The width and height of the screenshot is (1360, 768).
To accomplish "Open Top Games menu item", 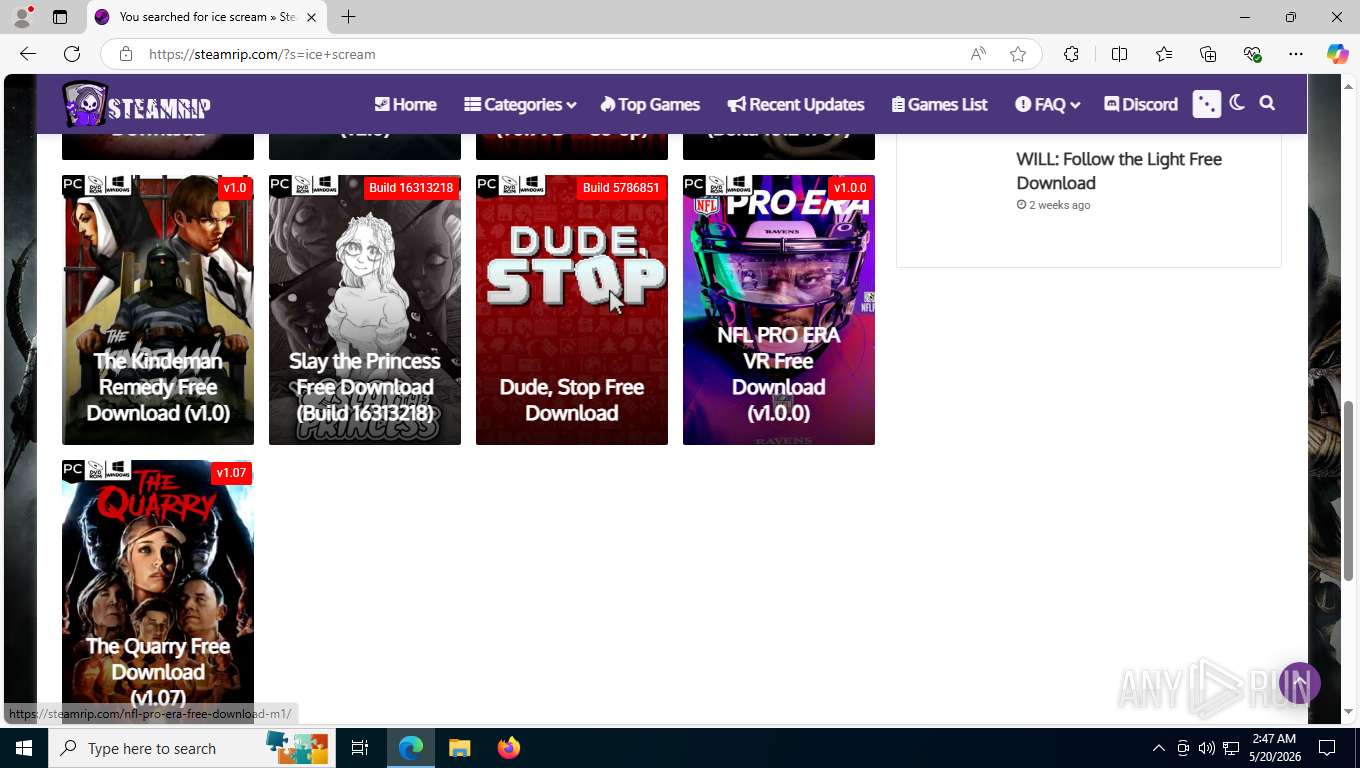I will [650, 104].
